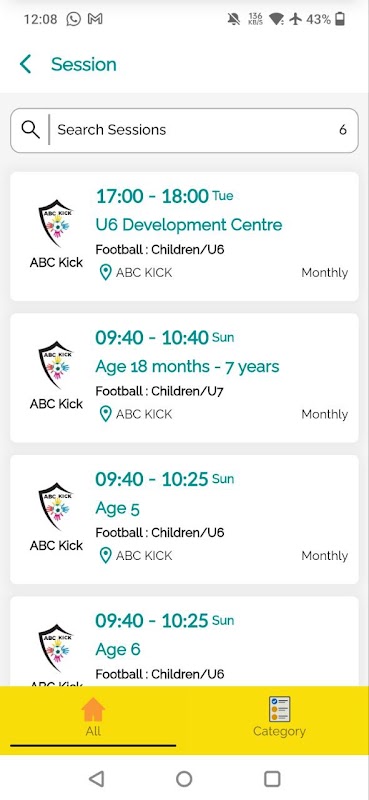The image size is (369, 800).
Task: Tap the Android recent apps square button
Action: [272, 779]
